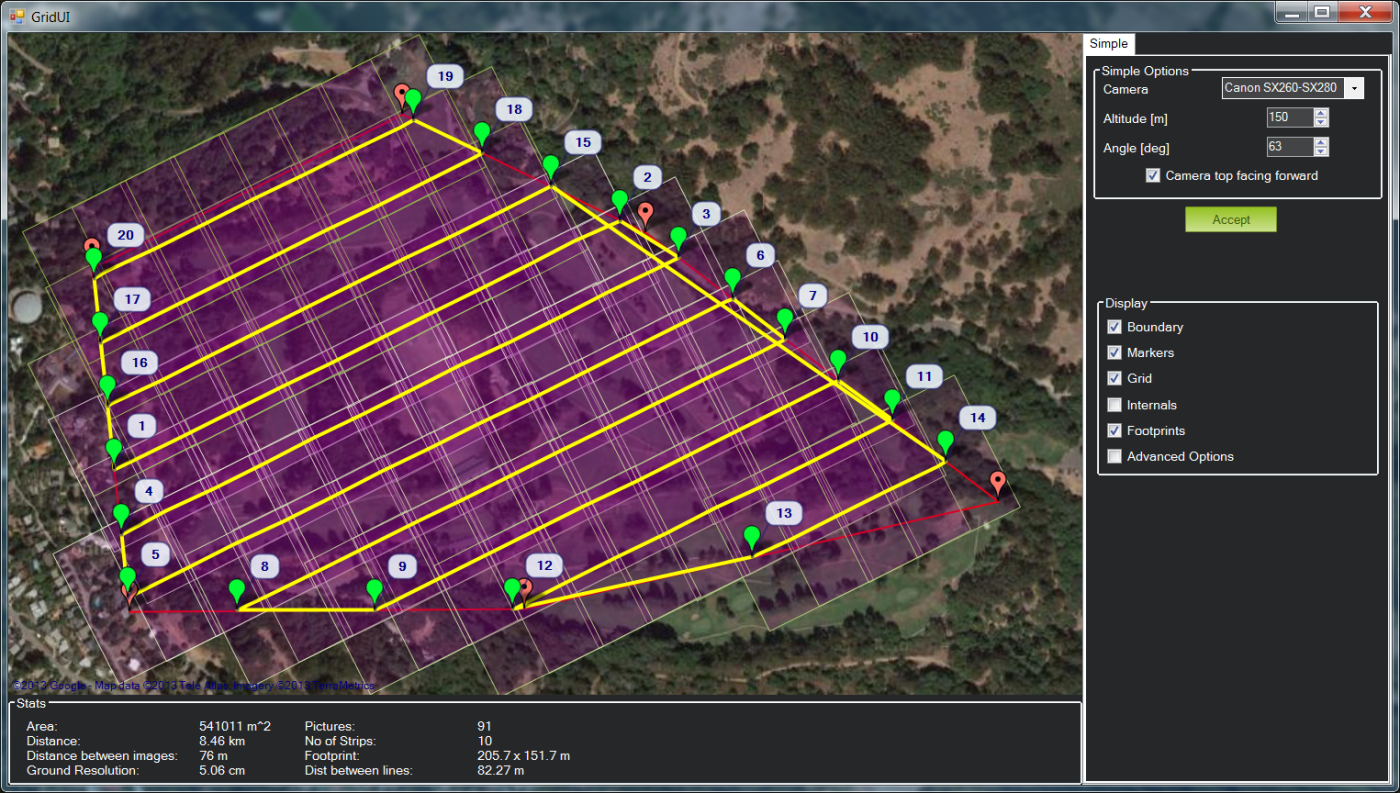Click the Pictures count 91
Screen dimensions: 1400x793
click(x=485, y=726)
